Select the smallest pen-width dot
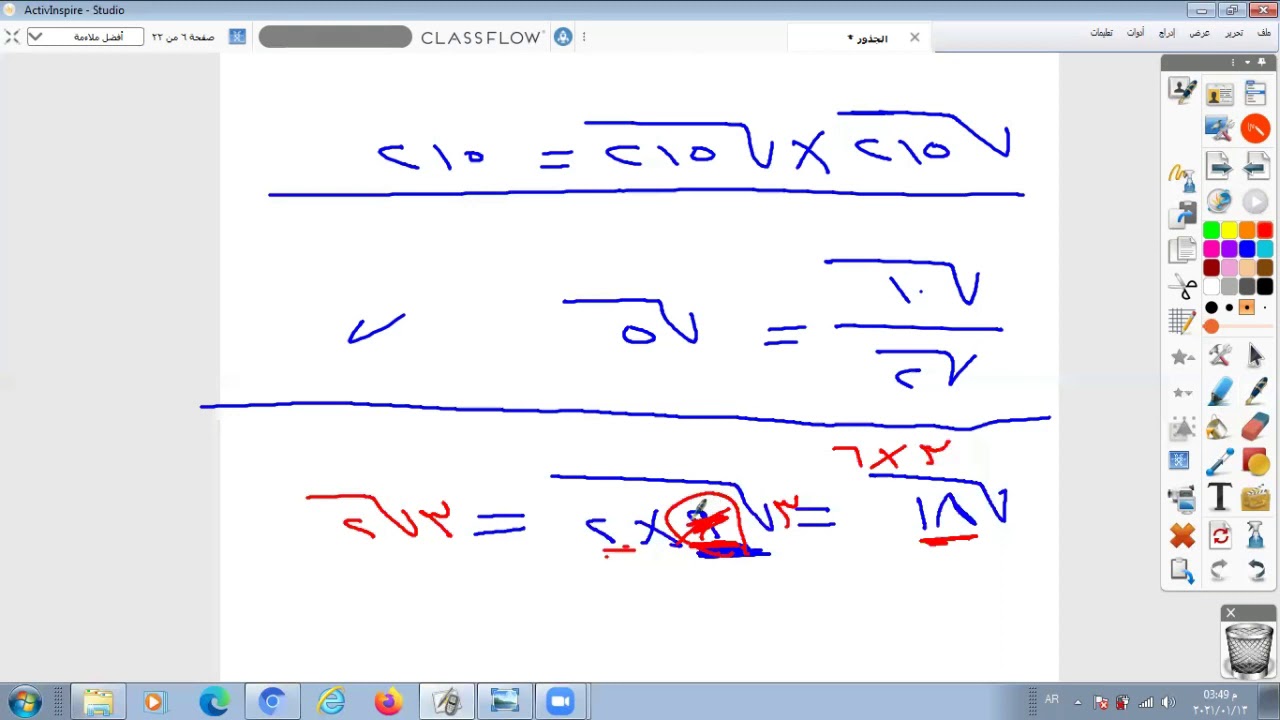The image size is (1280, 720). [x=1265, y=308]
